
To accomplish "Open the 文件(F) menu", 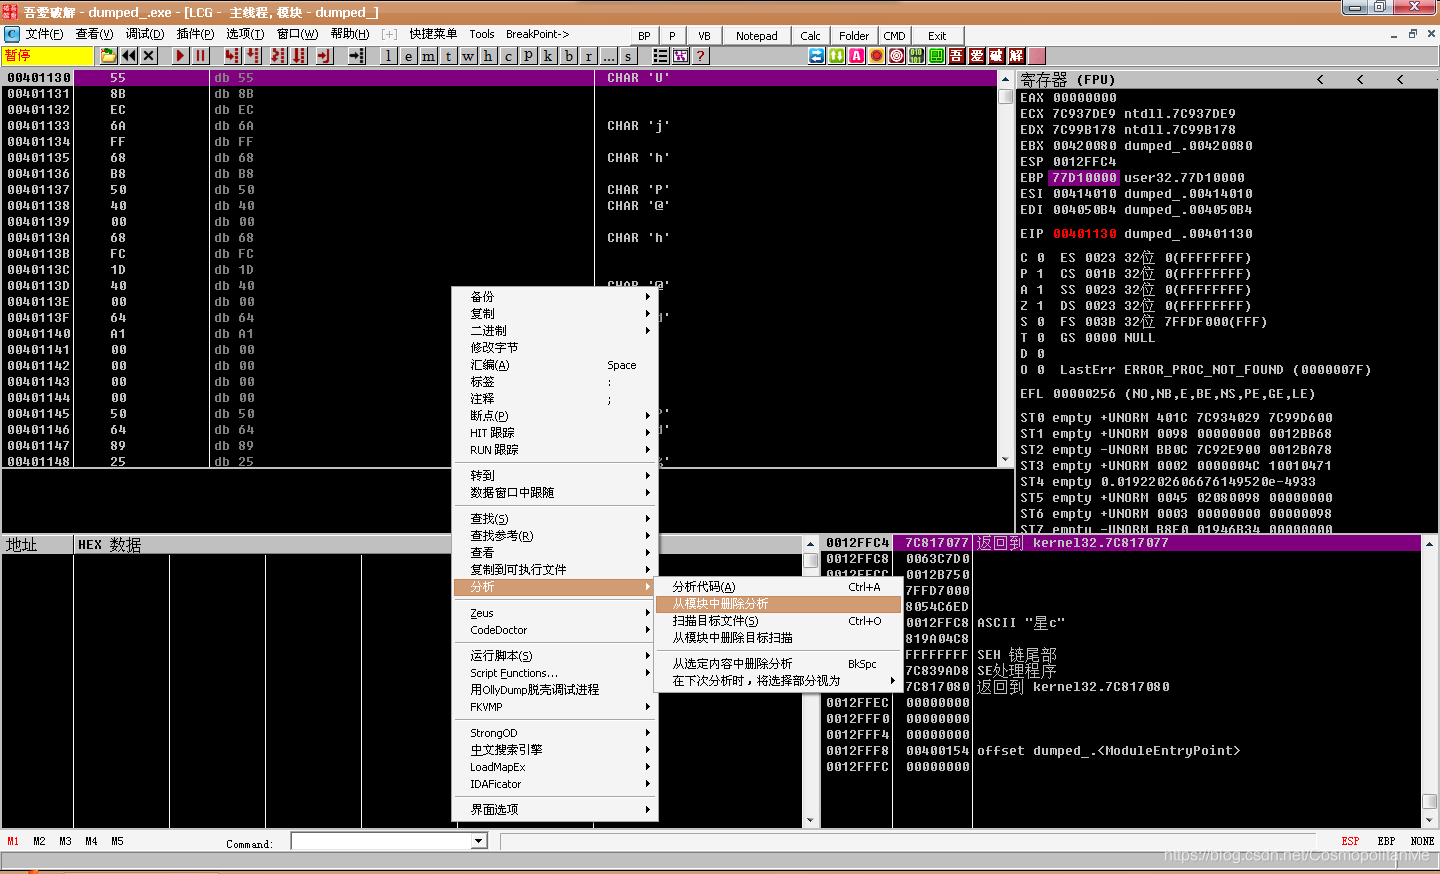I will (x=44, y=34).
